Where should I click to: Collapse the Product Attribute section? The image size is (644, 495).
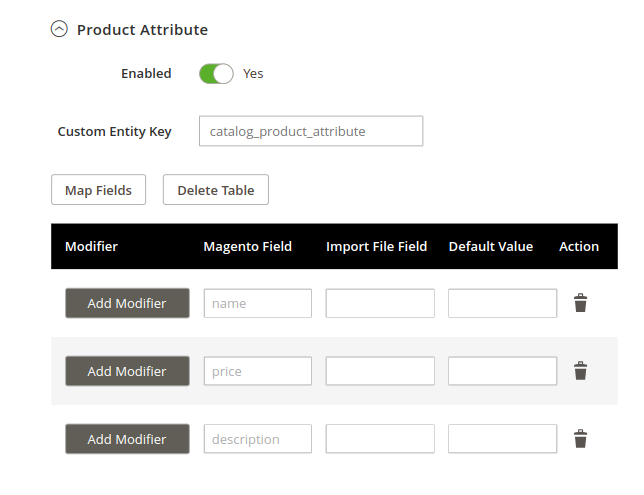(59, 29)
